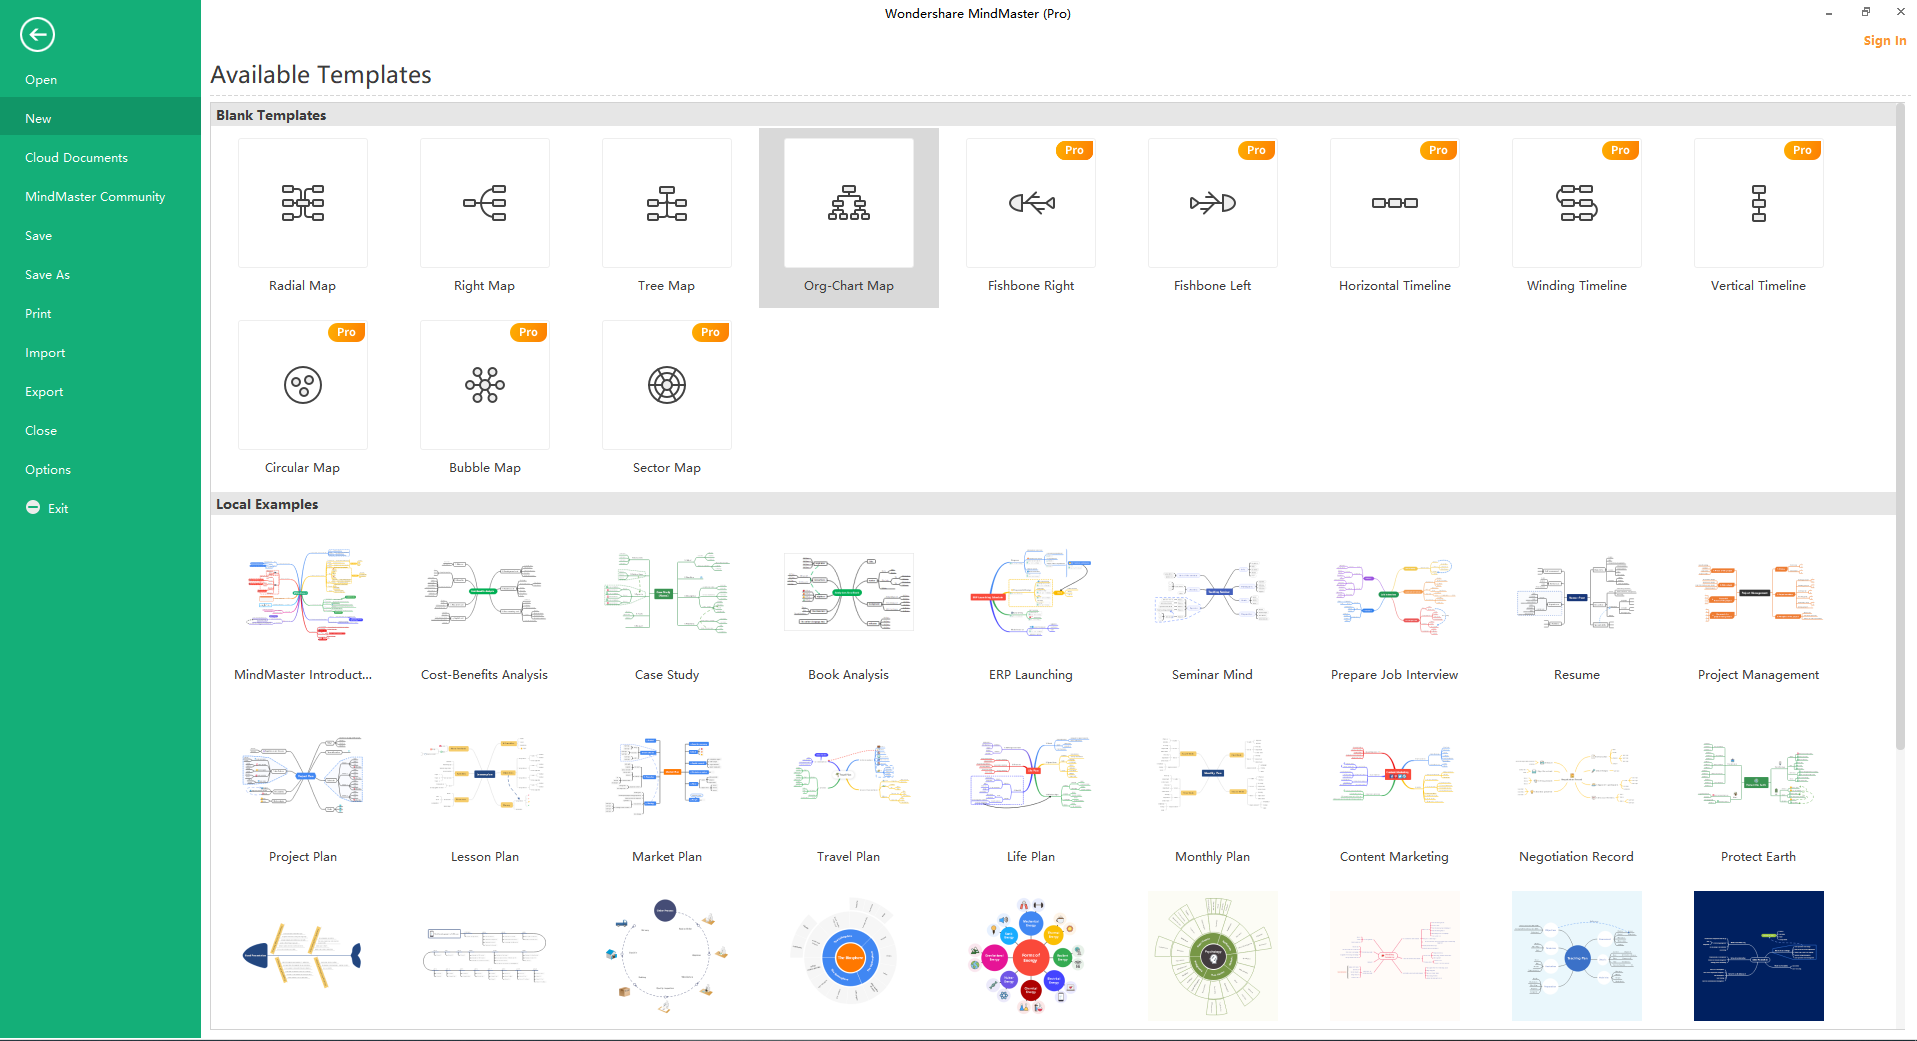Viewport: 1917px width, 1041px height.
Task: Select the Radial Map blank template
Action: [302, 203]
